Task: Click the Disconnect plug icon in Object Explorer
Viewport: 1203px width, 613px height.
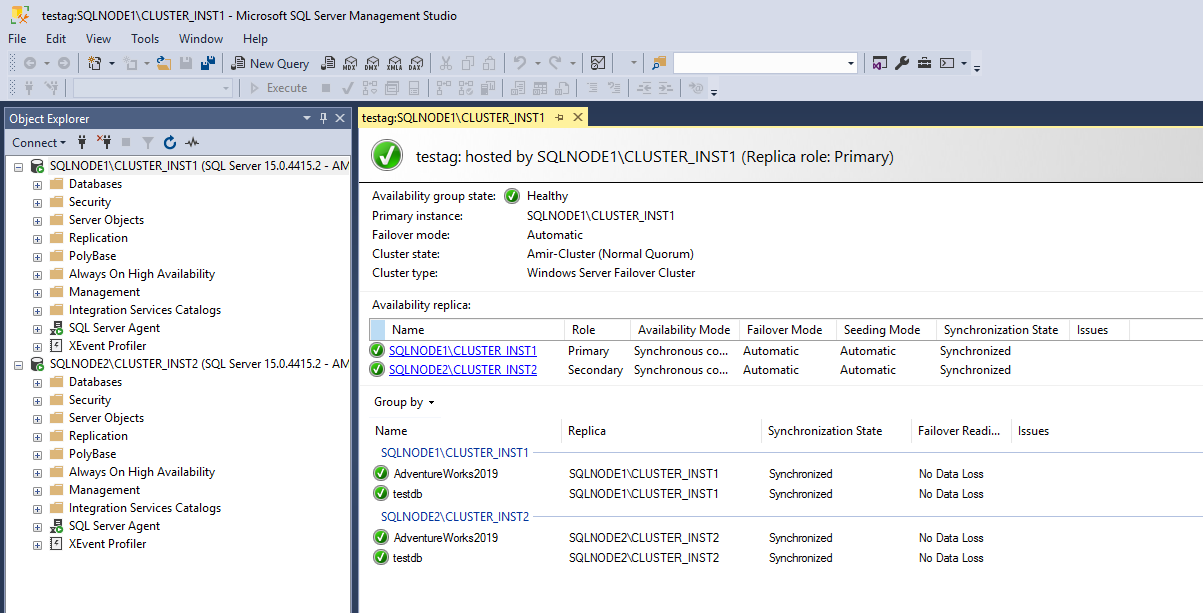Action: click(x=103, y=142)
